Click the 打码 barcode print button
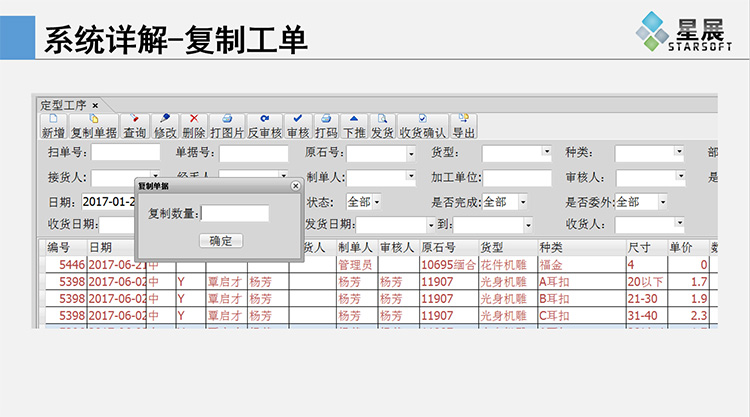The width and height of the screenshot is (750, 417). tap(326, 126)
